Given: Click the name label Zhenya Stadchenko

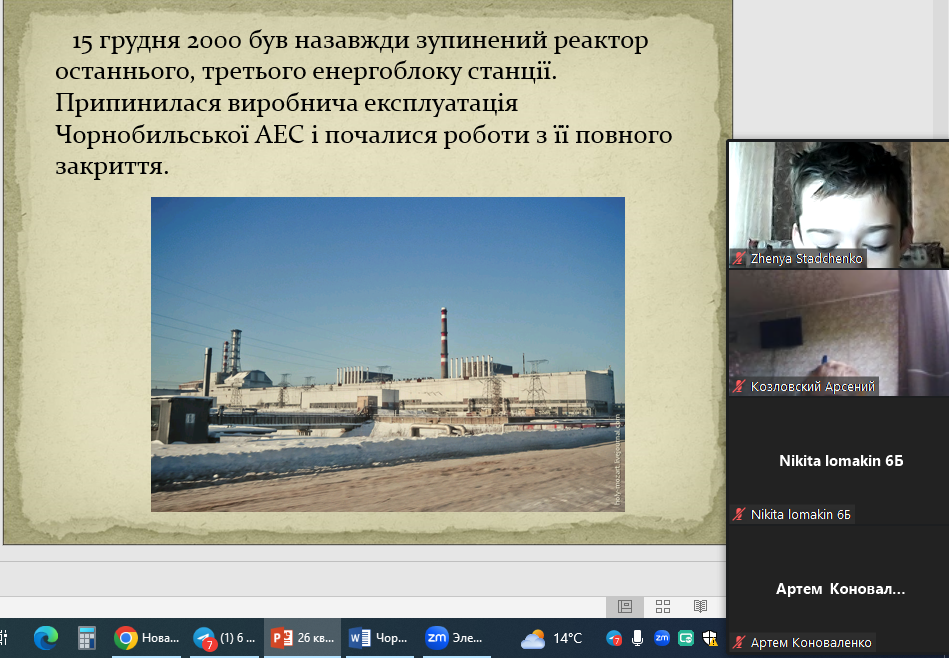Looking at the screenshot, I should (806, 258).
